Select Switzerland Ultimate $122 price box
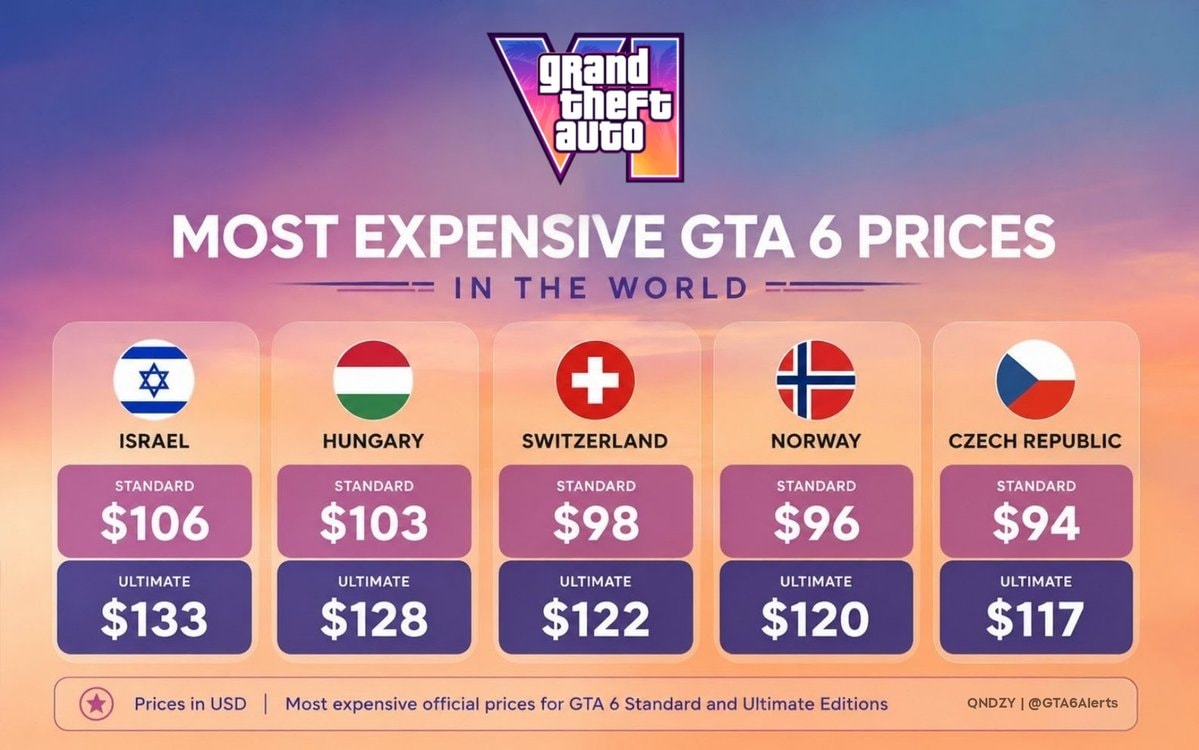1199x750 pixels. coord(596,607)
